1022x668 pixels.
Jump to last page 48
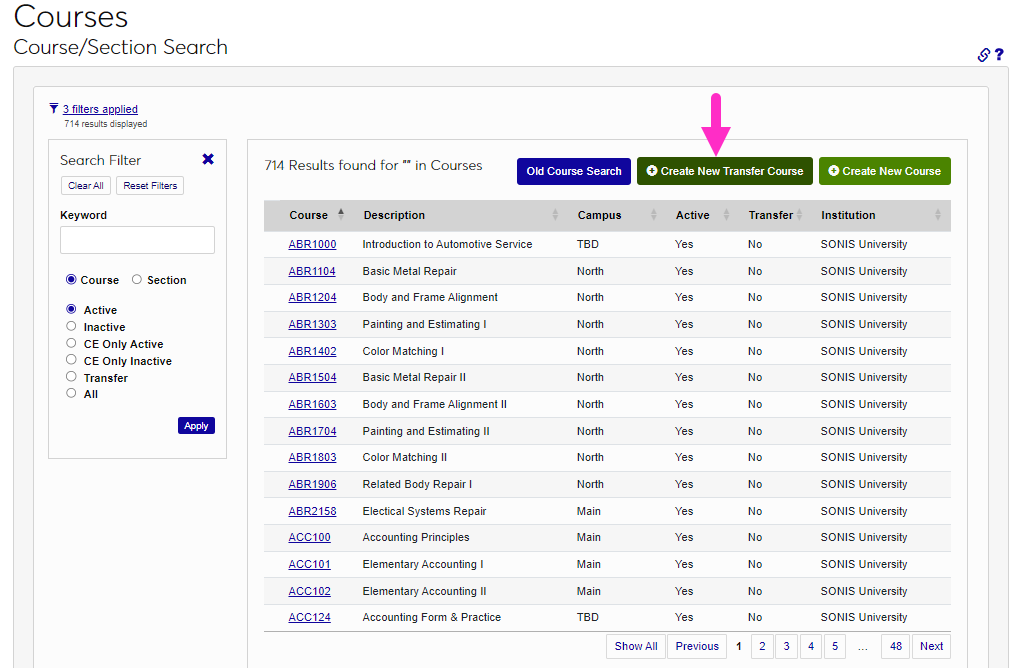tap(896, 646)
